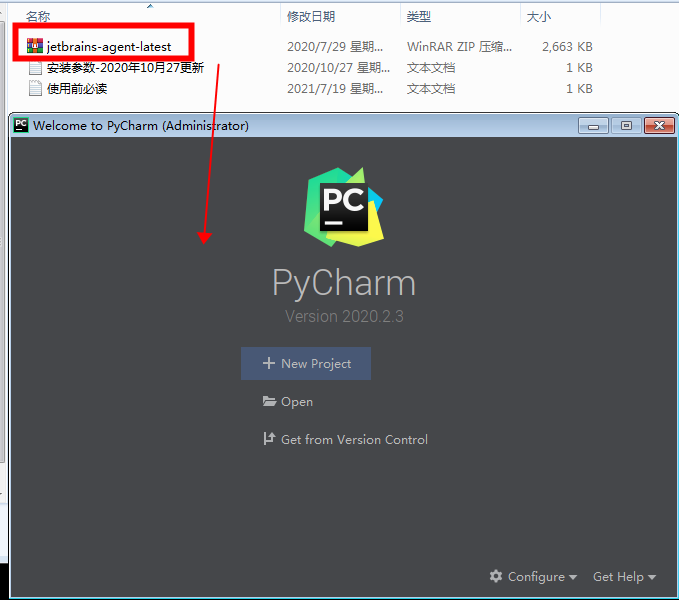679x600 pixels.
Task: Click the file type cell of 安装参数-2020年10月27更新
Action: click(x=430, y=68)
